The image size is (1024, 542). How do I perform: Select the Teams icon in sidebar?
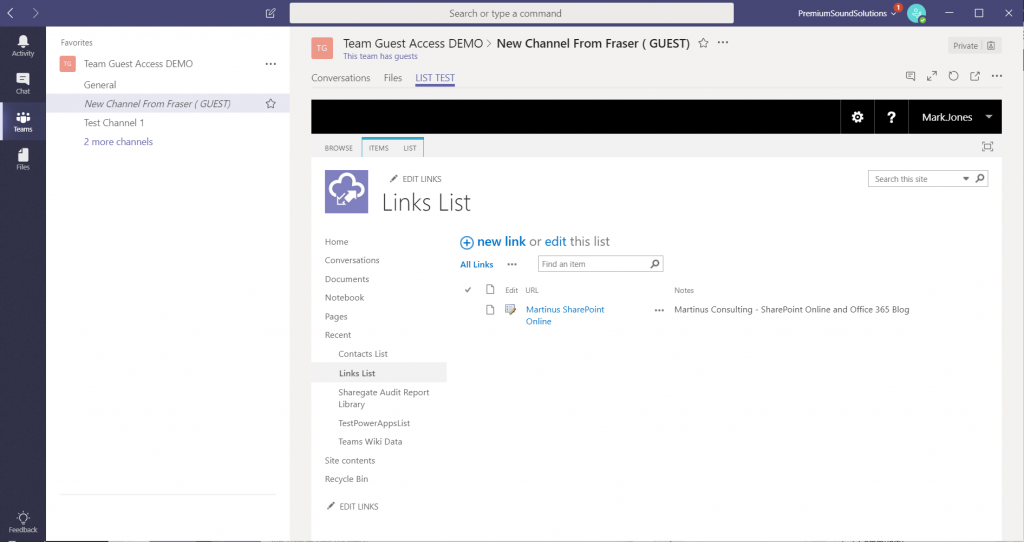coord(23,121)
